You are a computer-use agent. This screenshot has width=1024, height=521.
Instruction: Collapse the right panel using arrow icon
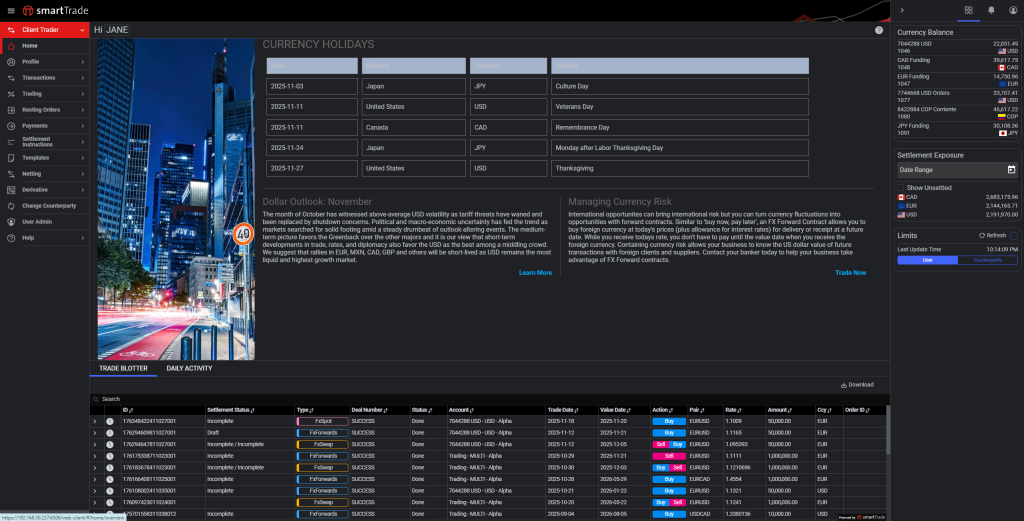coord(902,10)
